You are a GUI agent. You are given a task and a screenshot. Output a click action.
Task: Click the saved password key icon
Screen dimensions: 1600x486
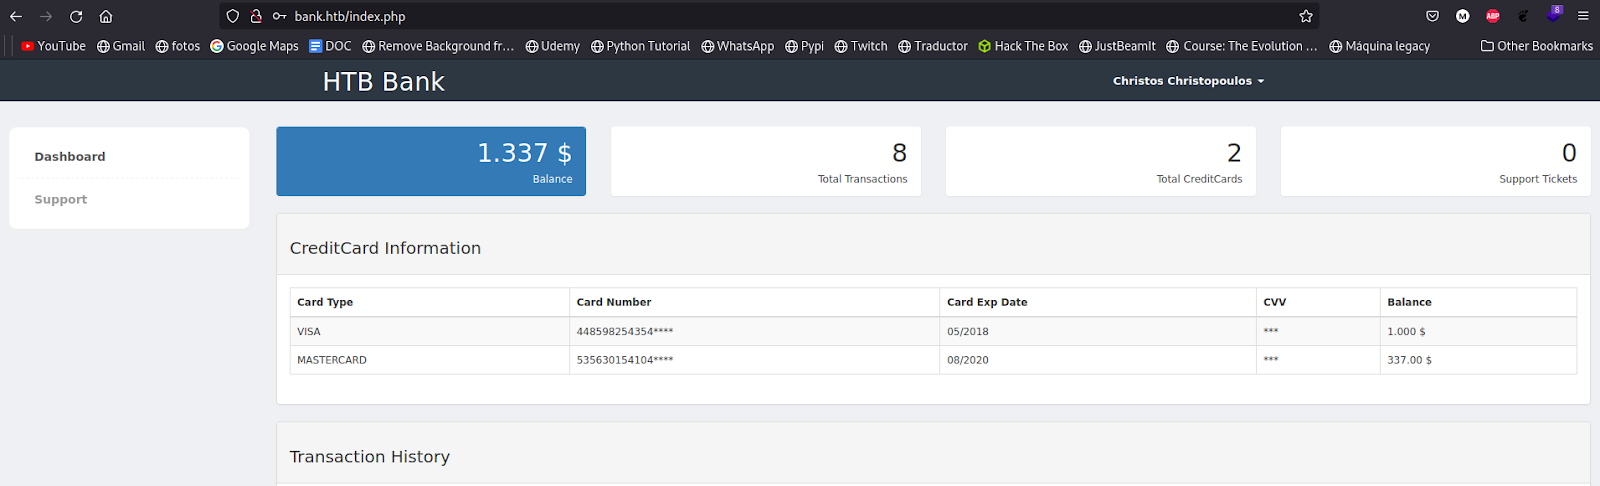pyautogui.click(x=279, y=16)
